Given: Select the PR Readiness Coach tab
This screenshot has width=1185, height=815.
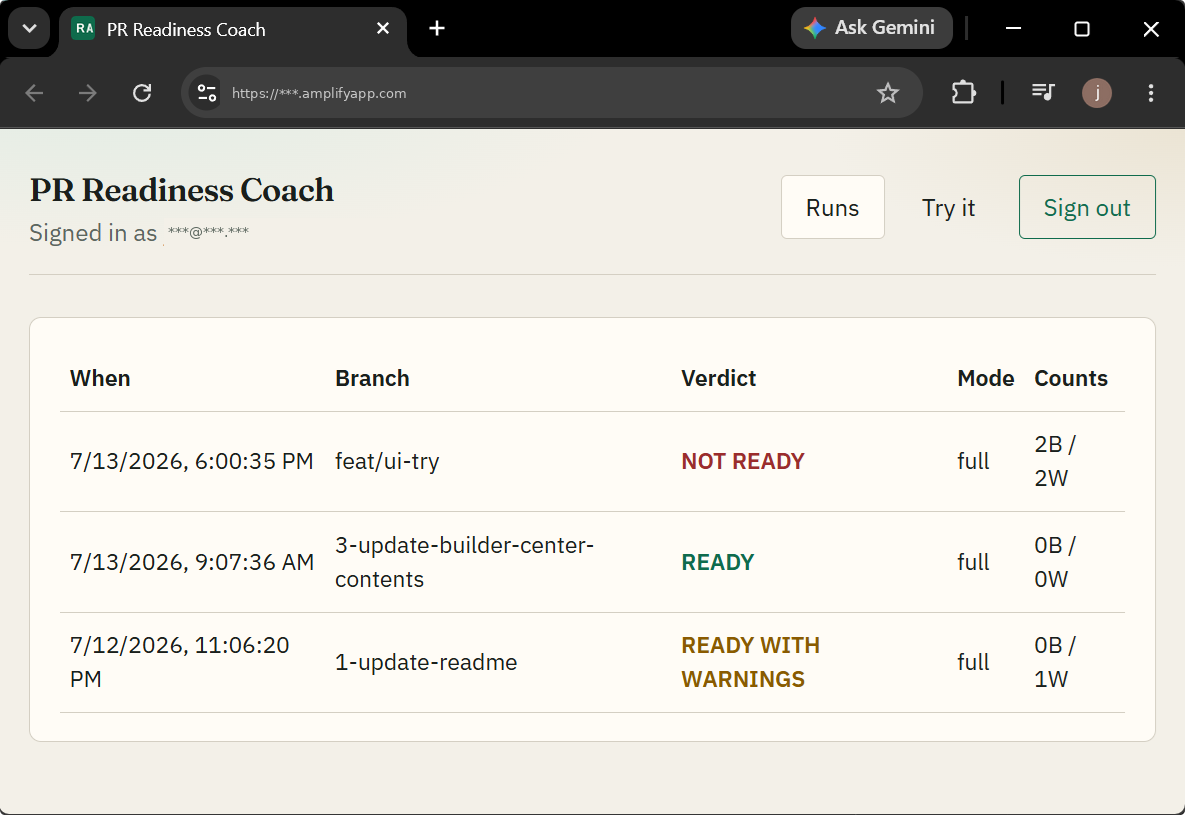Looking at the screenshot, I should [232, 30].
